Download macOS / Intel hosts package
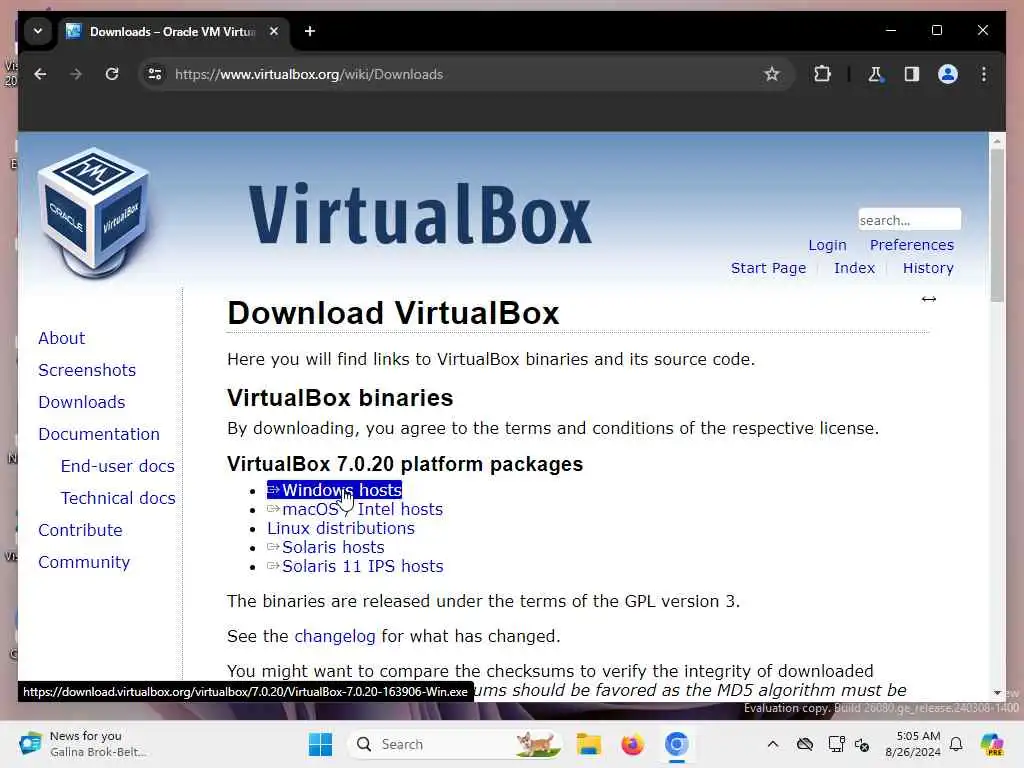The width and height of the screenshot is (1024, 768). coord(355,509)
